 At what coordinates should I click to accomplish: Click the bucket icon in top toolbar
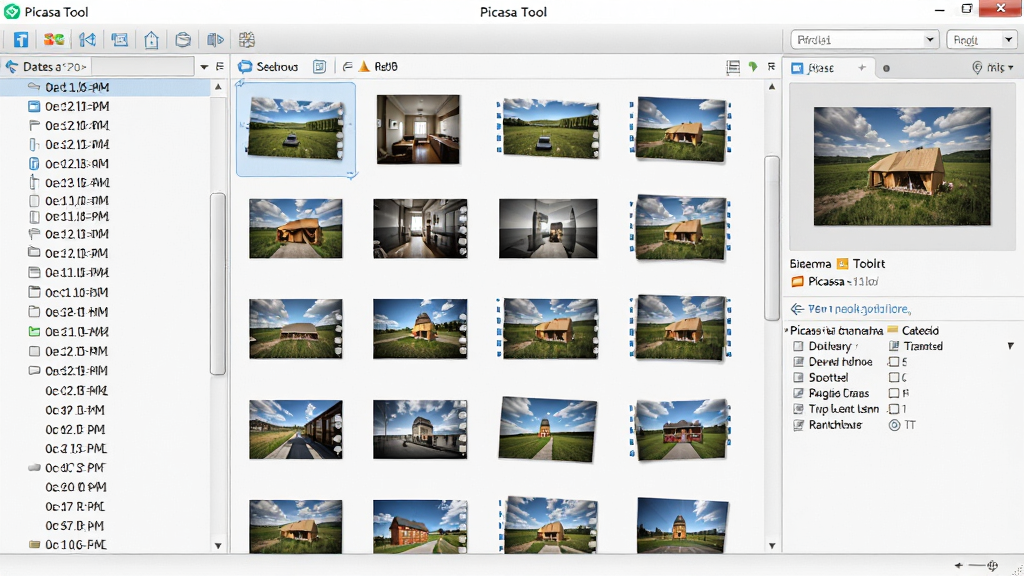[183, 40]
